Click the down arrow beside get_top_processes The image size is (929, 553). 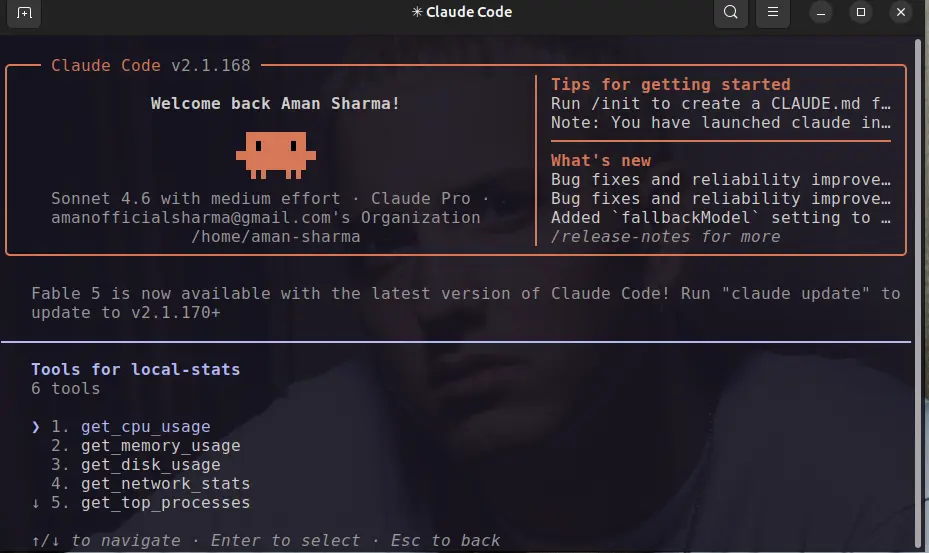[36, 503]
